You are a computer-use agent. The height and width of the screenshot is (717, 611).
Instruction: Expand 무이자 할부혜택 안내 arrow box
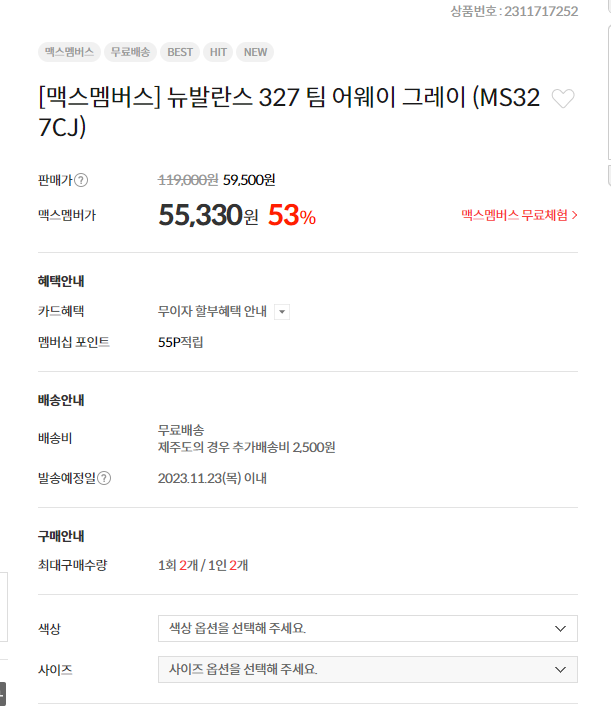click(x=282, y=312)
